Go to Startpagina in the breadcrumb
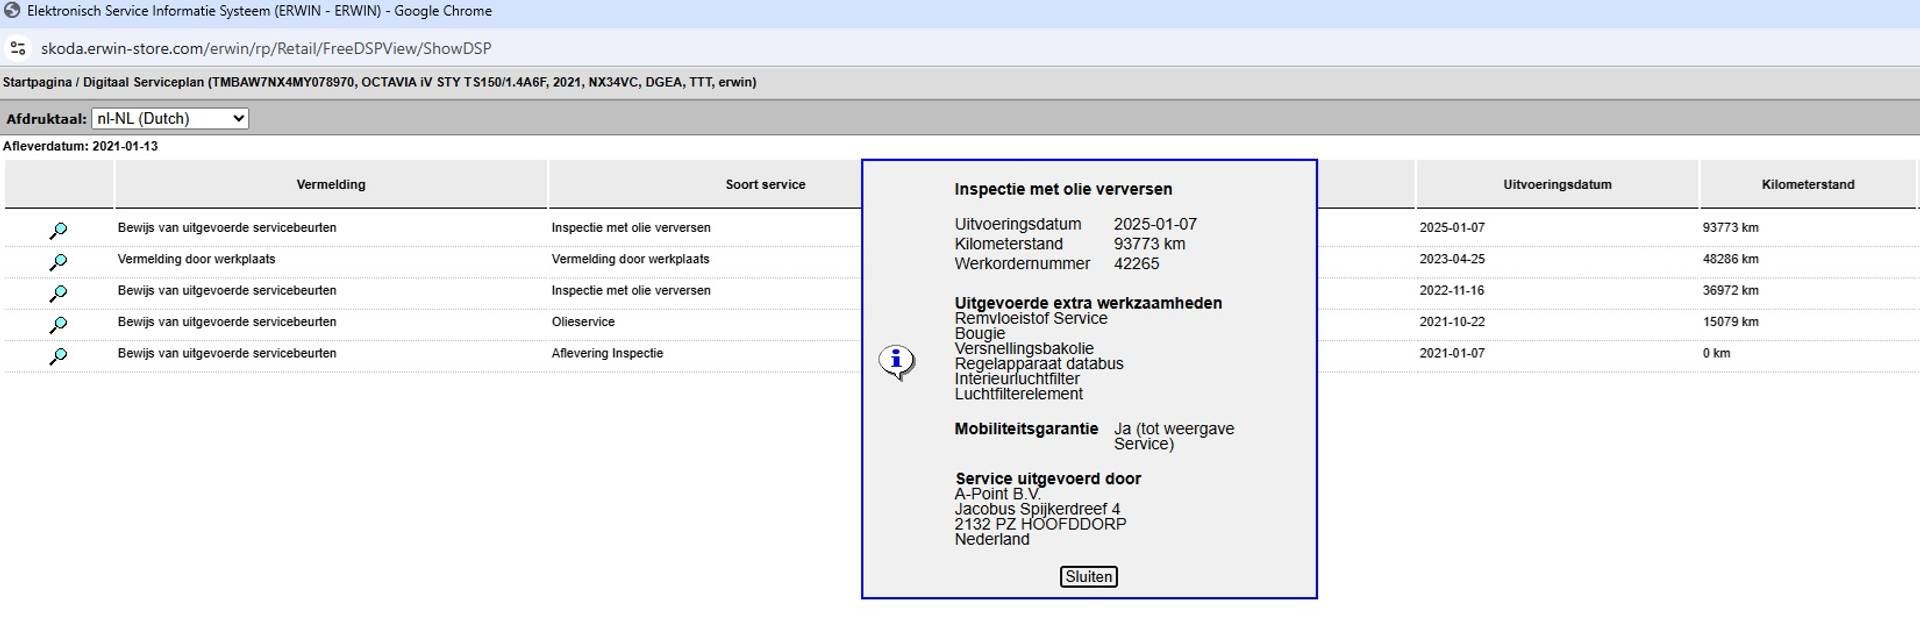 (37, 82)
